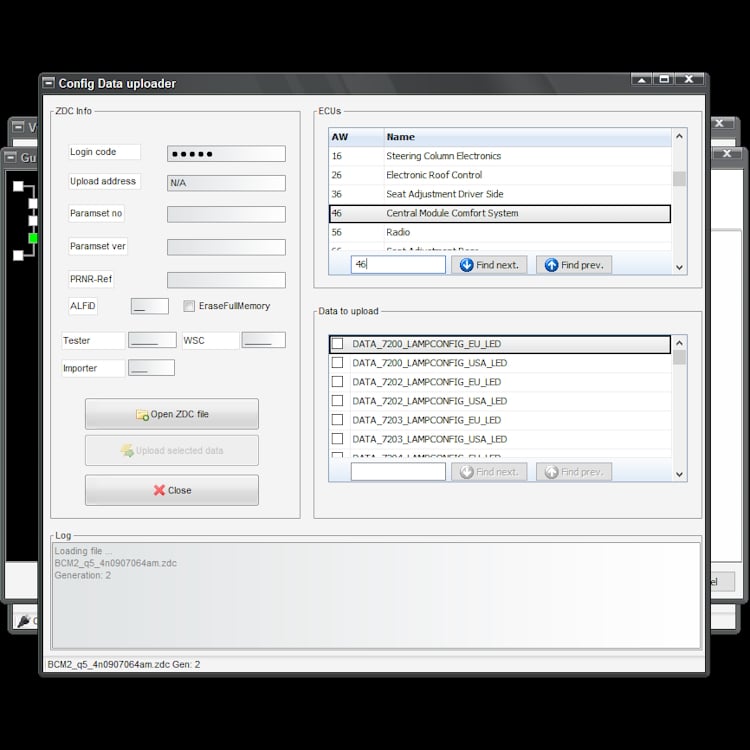
Task: Click Data to upload Find prev. button
Action: 574,472
